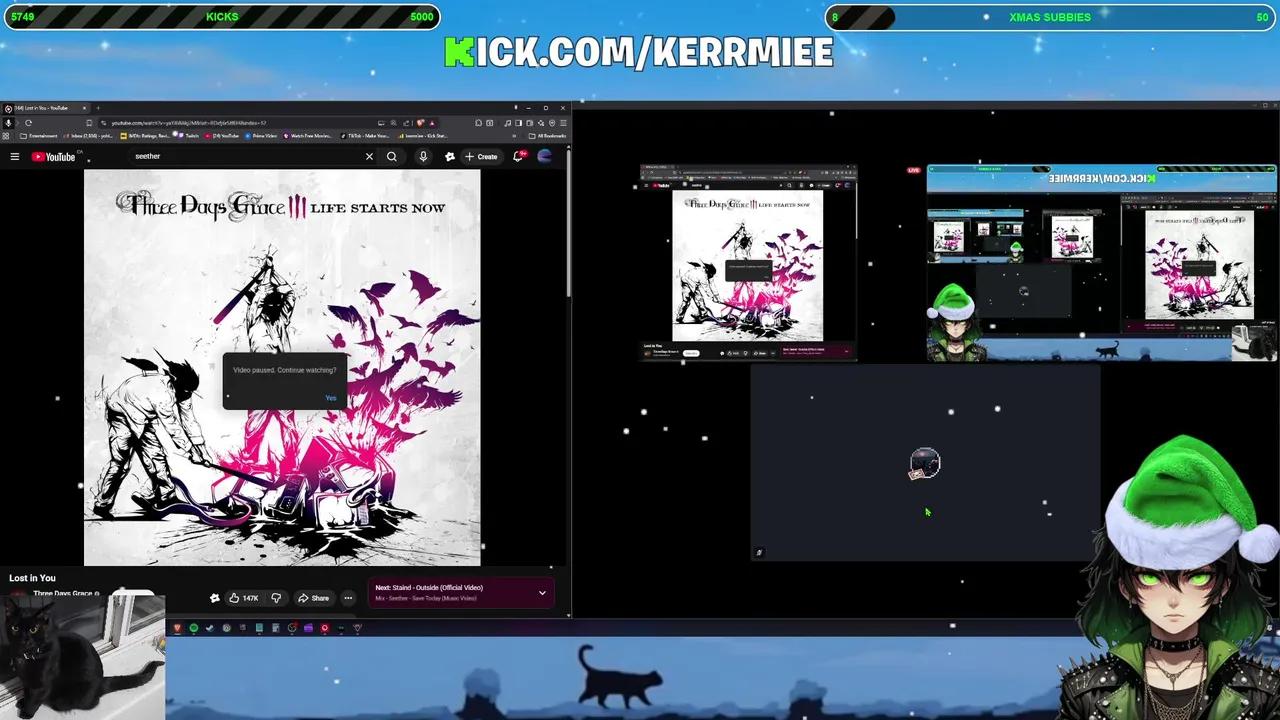Share the Lost in You video
This screenshot has height=720, width=1280.
click(x=313, y=598)
